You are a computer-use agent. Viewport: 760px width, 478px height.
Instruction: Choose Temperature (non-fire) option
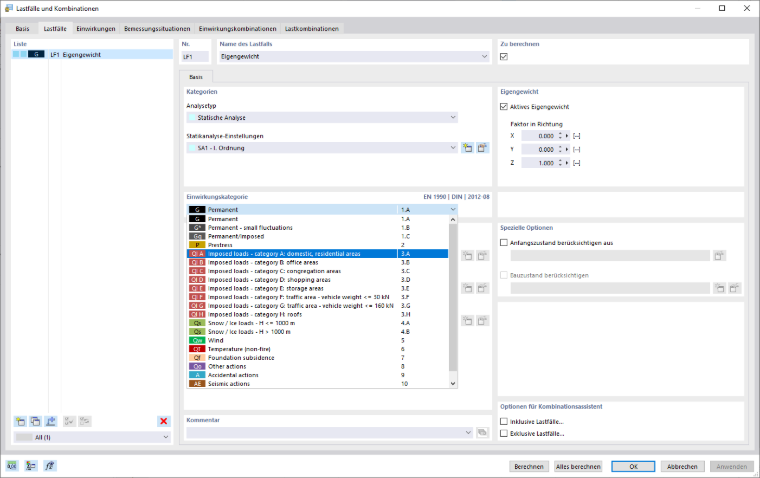pyautogui.click(x=317, y=349)
